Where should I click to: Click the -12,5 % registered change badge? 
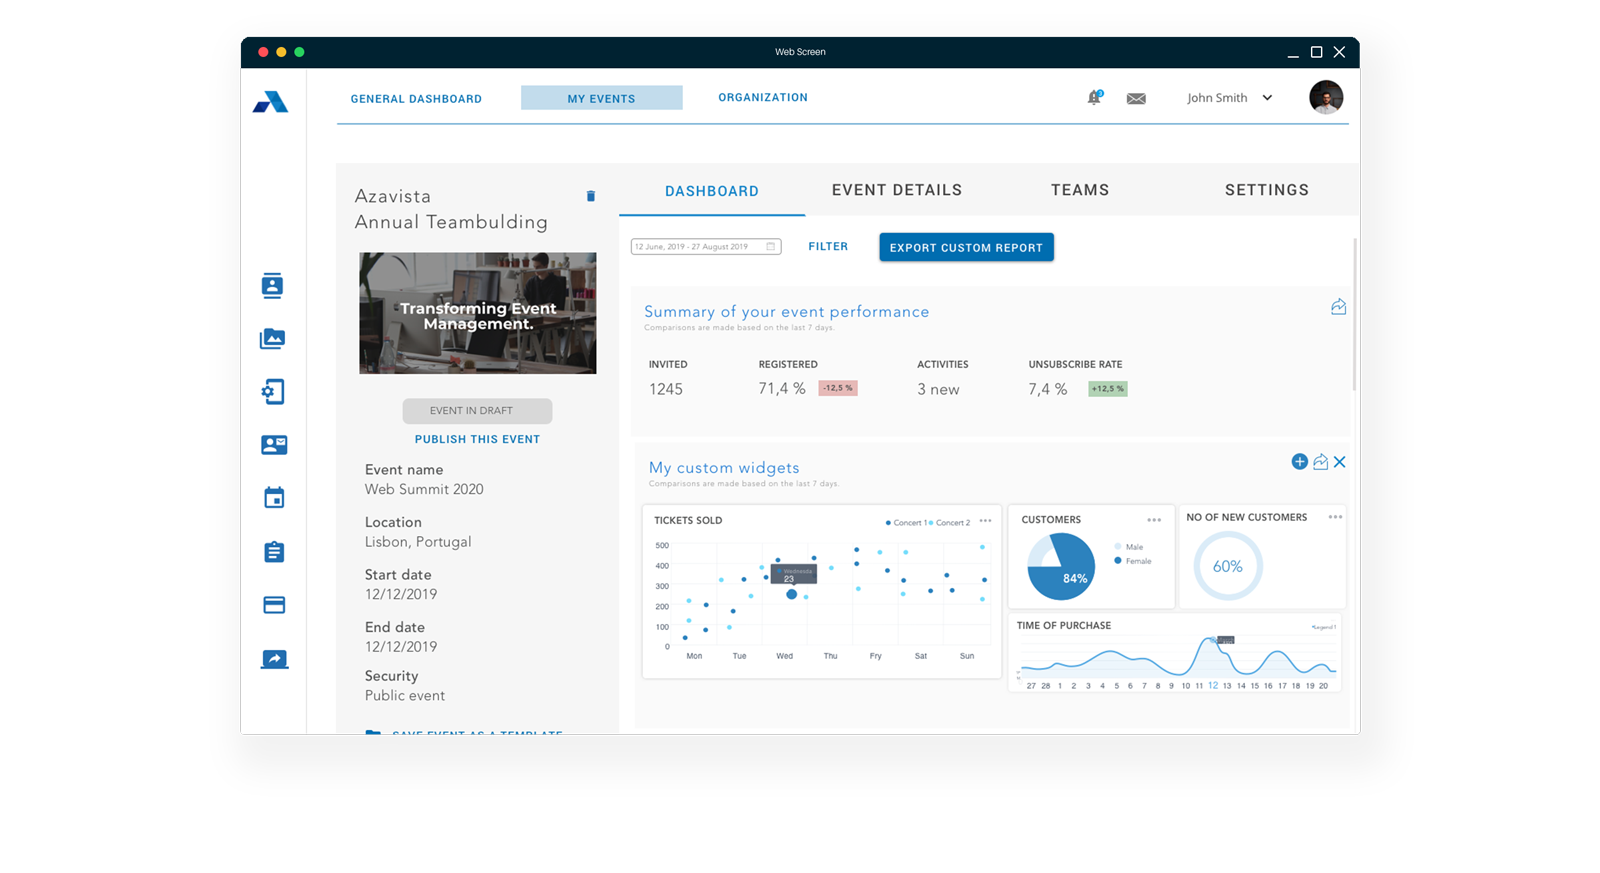tap(838, 388)
